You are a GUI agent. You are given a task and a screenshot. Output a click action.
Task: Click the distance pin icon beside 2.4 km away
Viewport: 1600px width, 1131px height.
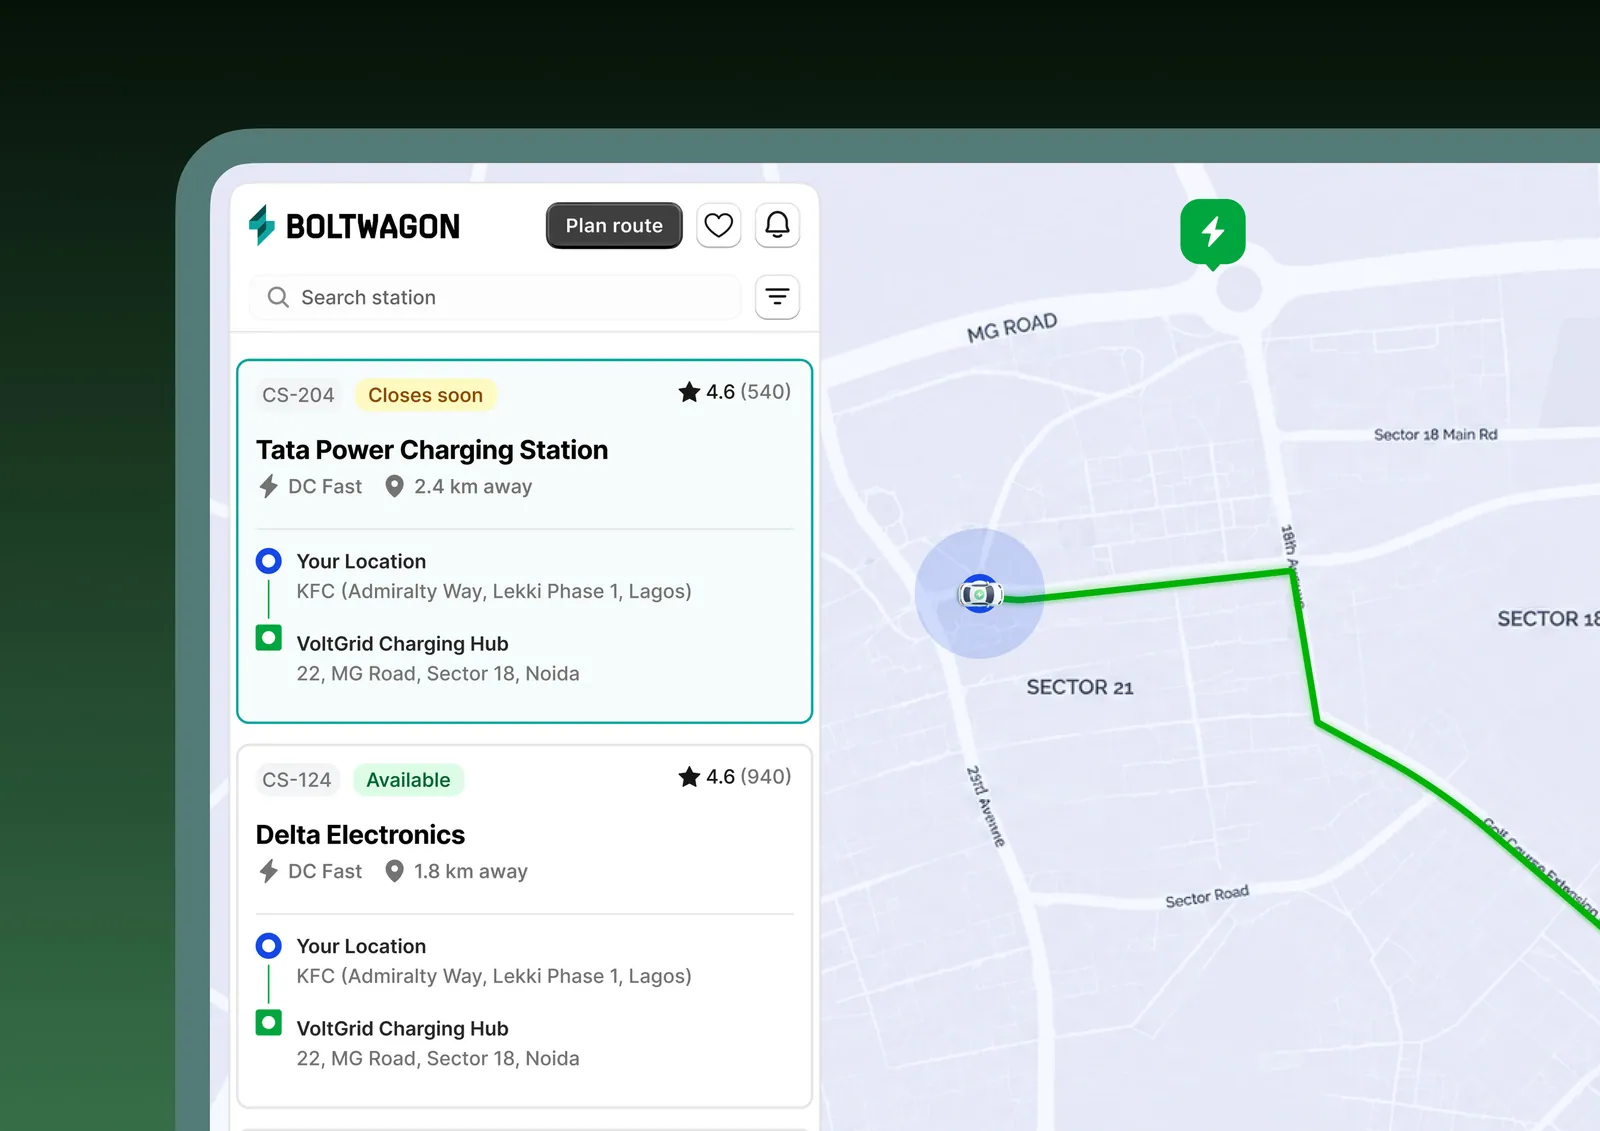(395, 487)
